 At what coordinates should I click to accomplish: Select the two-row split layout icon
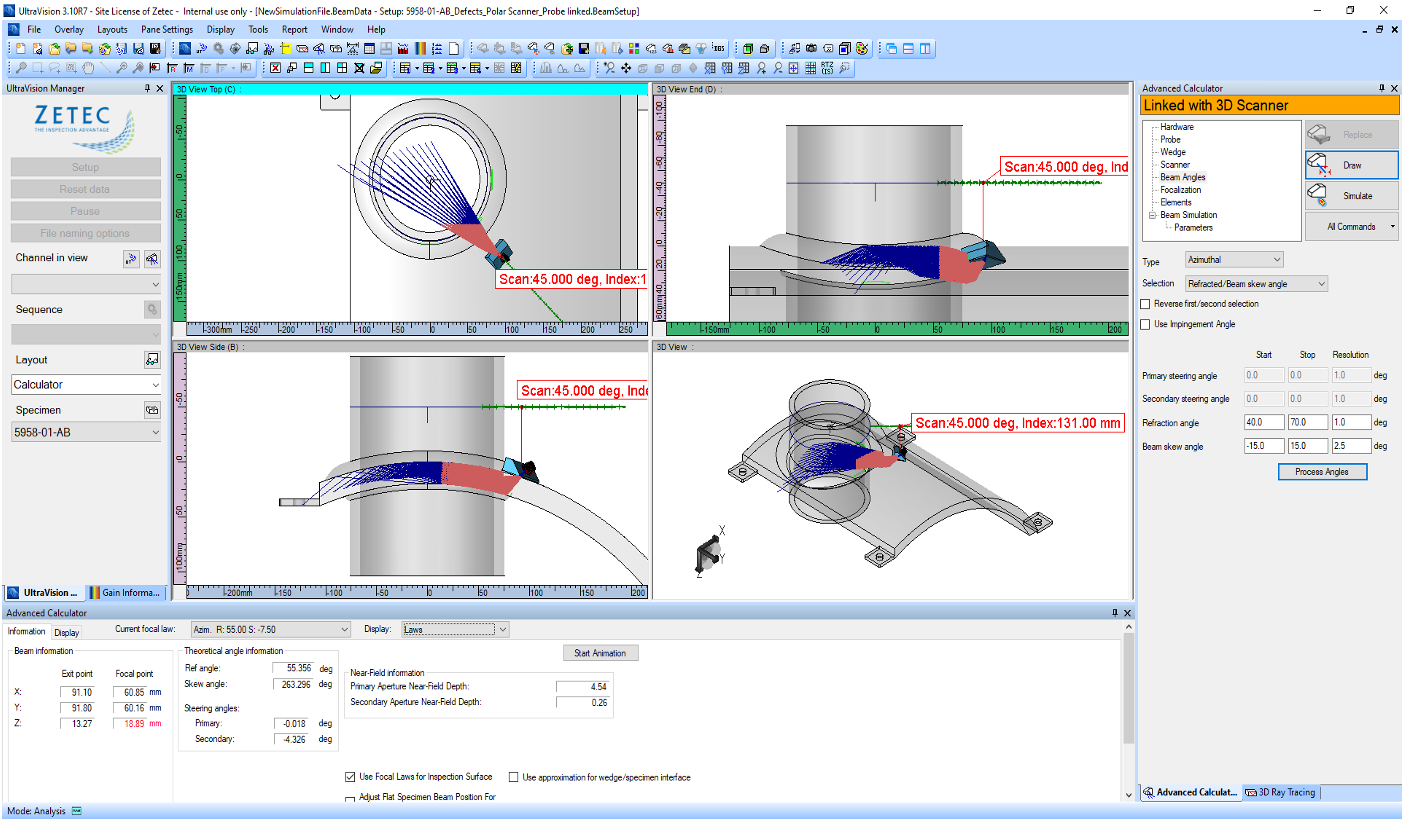[309, 68]
